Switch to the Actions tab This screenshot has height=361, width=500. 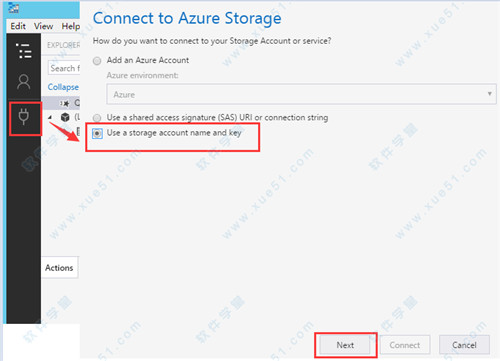[59, 268]
